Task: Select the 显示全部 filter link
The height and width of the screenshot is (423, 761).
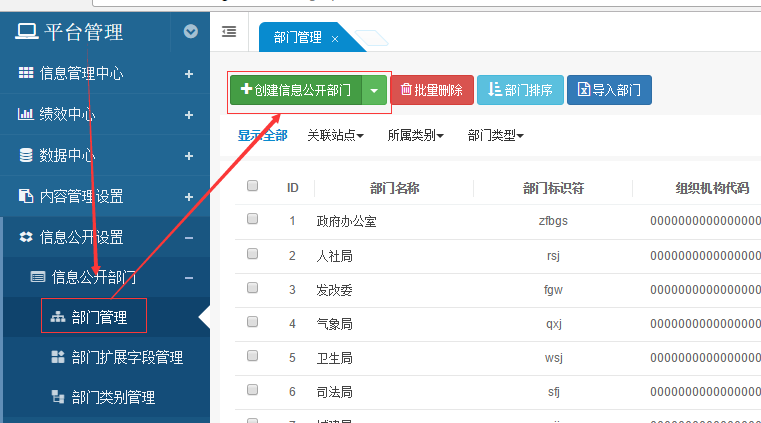Action: [262, 135]
